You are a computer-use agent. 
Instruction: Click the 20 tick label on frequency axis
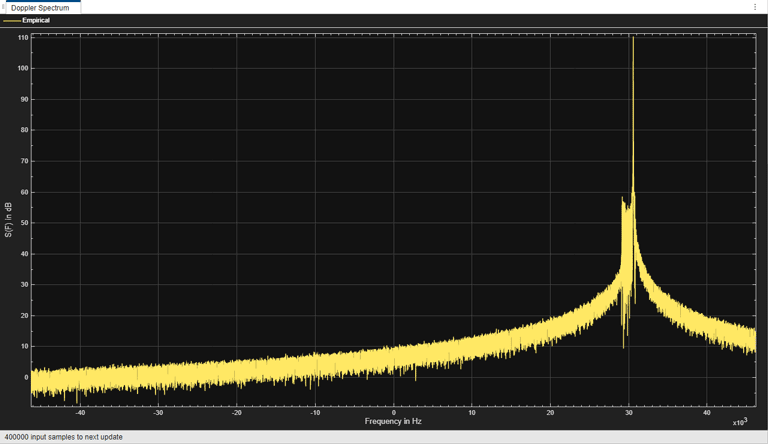[550, 412]
